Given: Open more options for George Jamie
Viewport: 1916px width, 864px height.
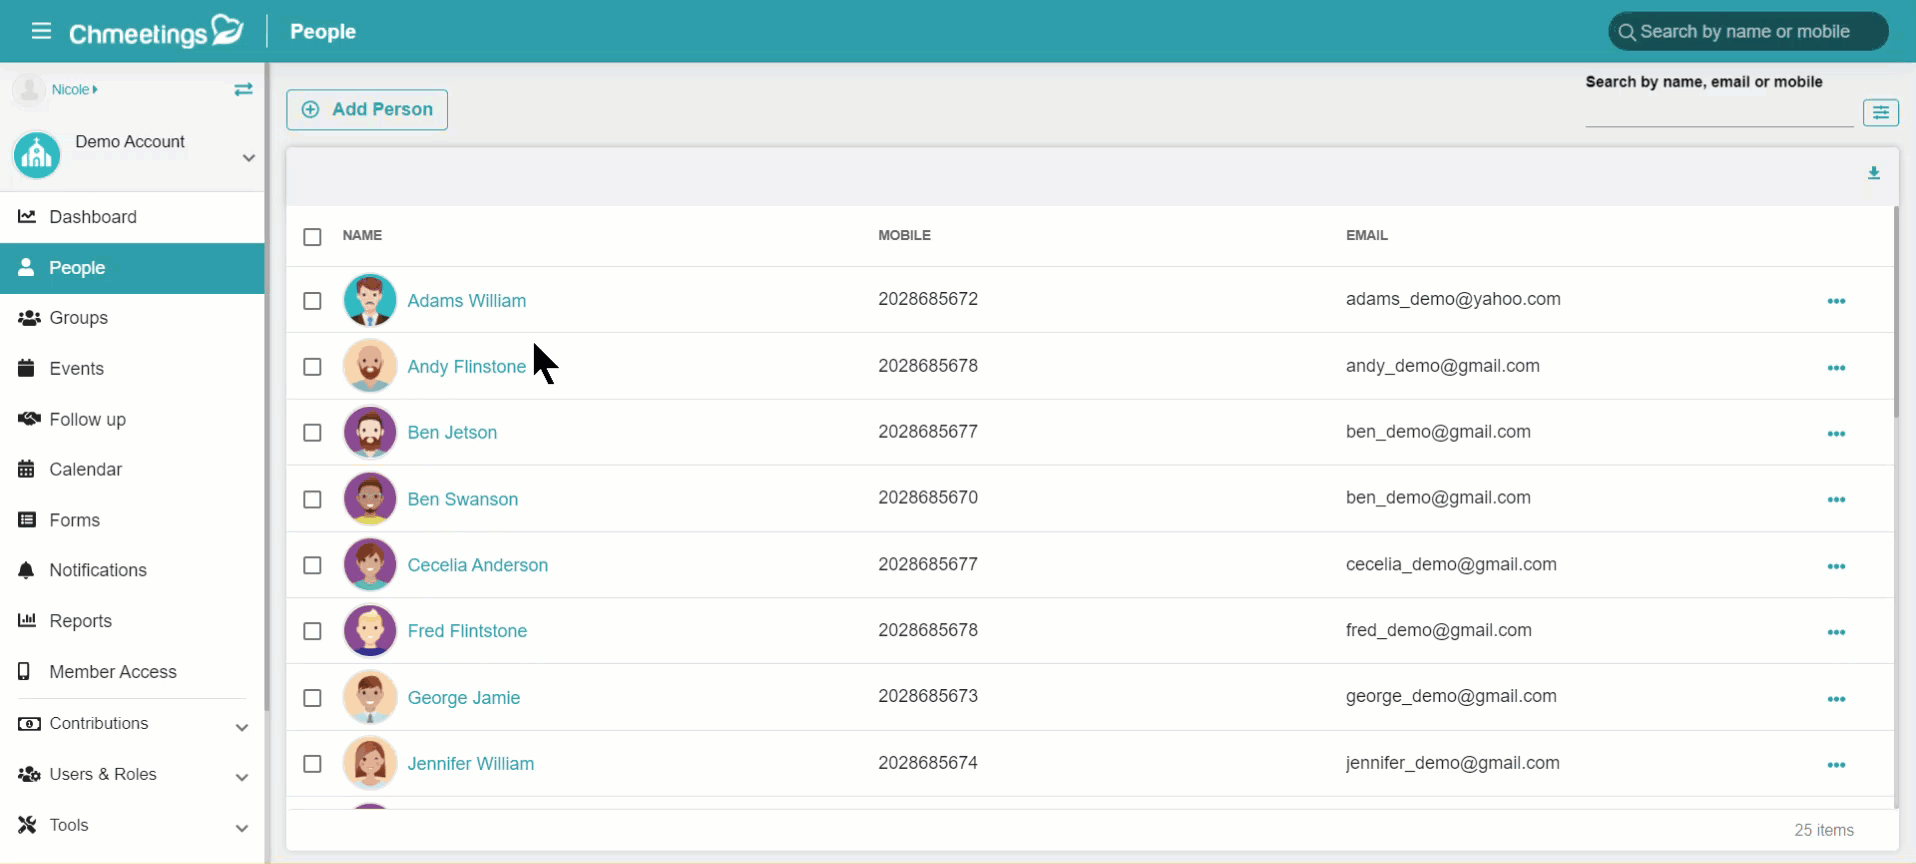Looking at the screenshot, I should pyautogui.click(x=1836, y=699).
